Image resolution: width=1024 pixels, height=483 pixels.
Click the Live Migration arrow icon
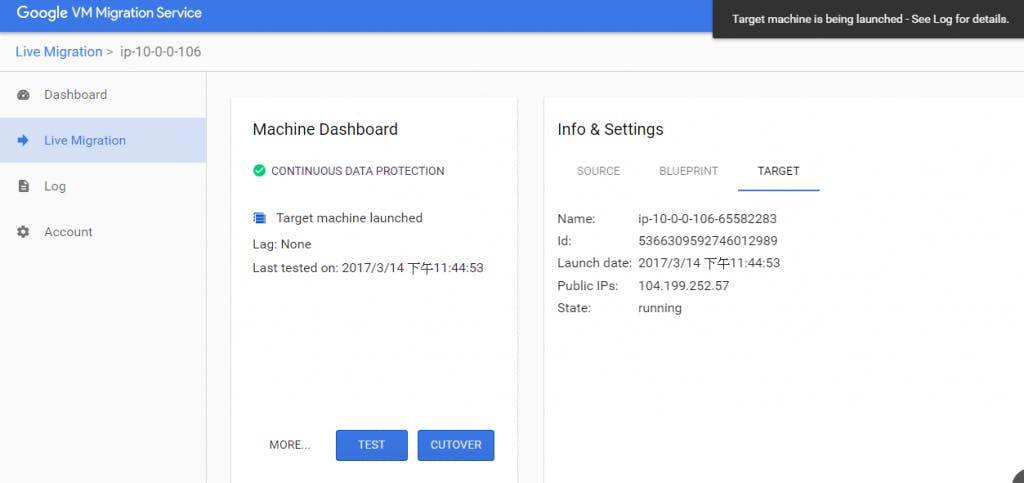24,141
